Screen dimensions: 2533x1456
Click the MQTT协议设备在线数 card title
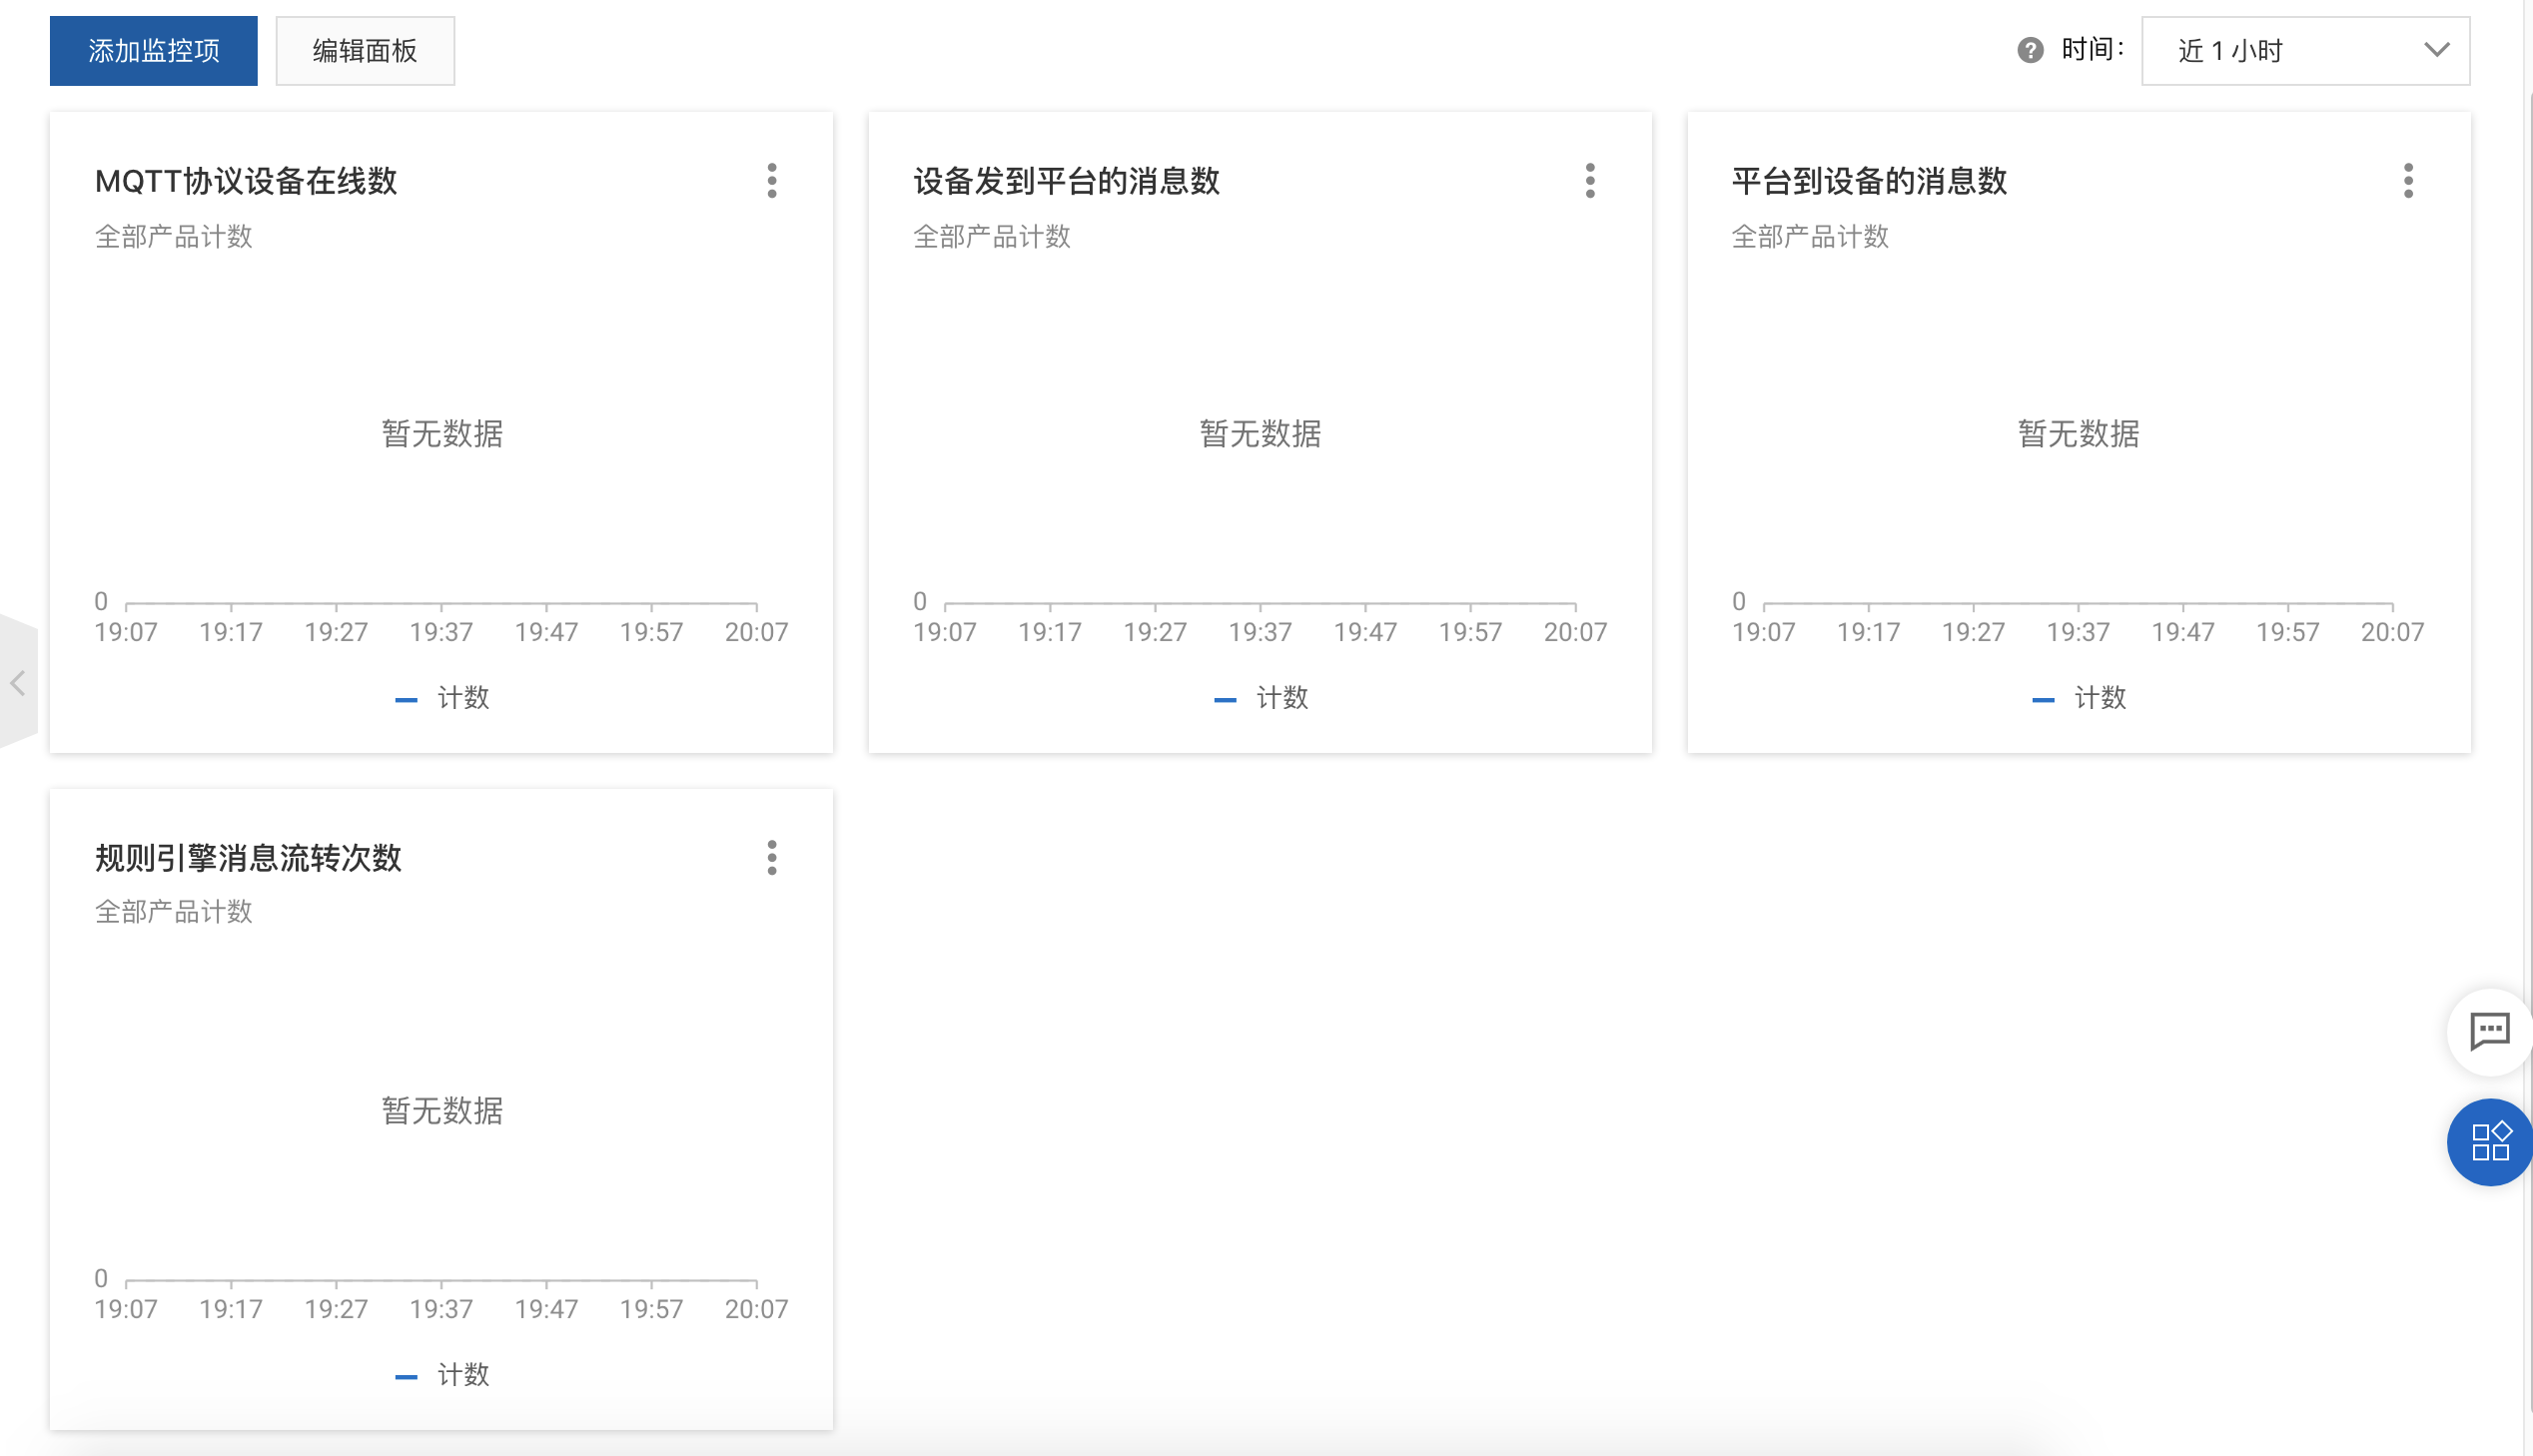pyautogui.click(x=246, y=181)
